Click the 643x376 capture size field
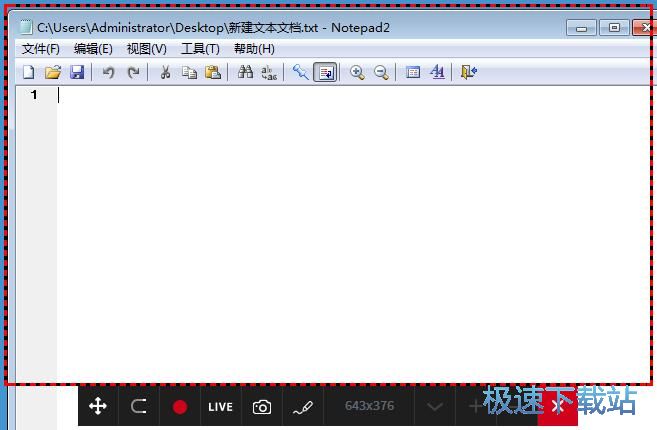Image resolution: width=657 pixels, height=430 pixels. [369, 406]
